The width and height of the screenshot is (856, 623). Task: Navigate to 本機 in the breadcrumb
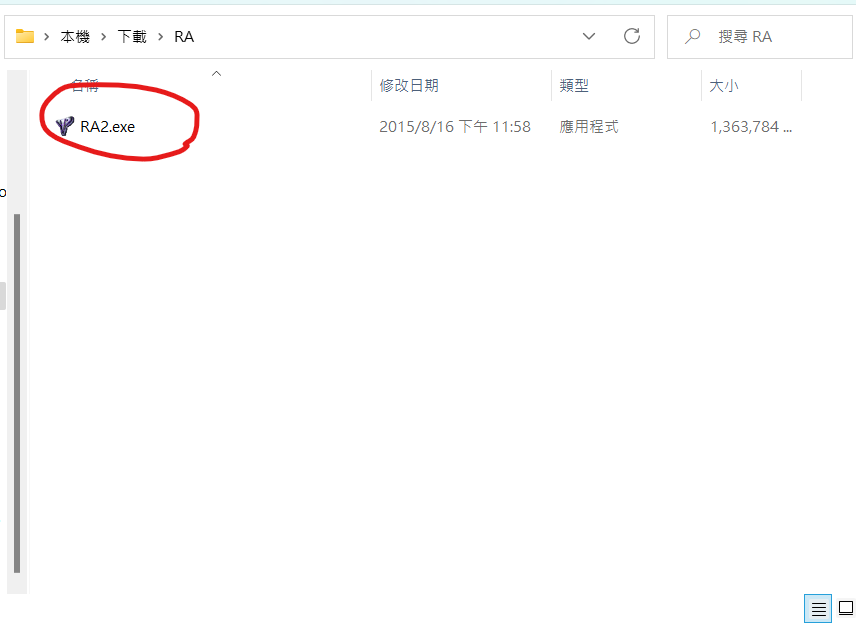point(74,36)
